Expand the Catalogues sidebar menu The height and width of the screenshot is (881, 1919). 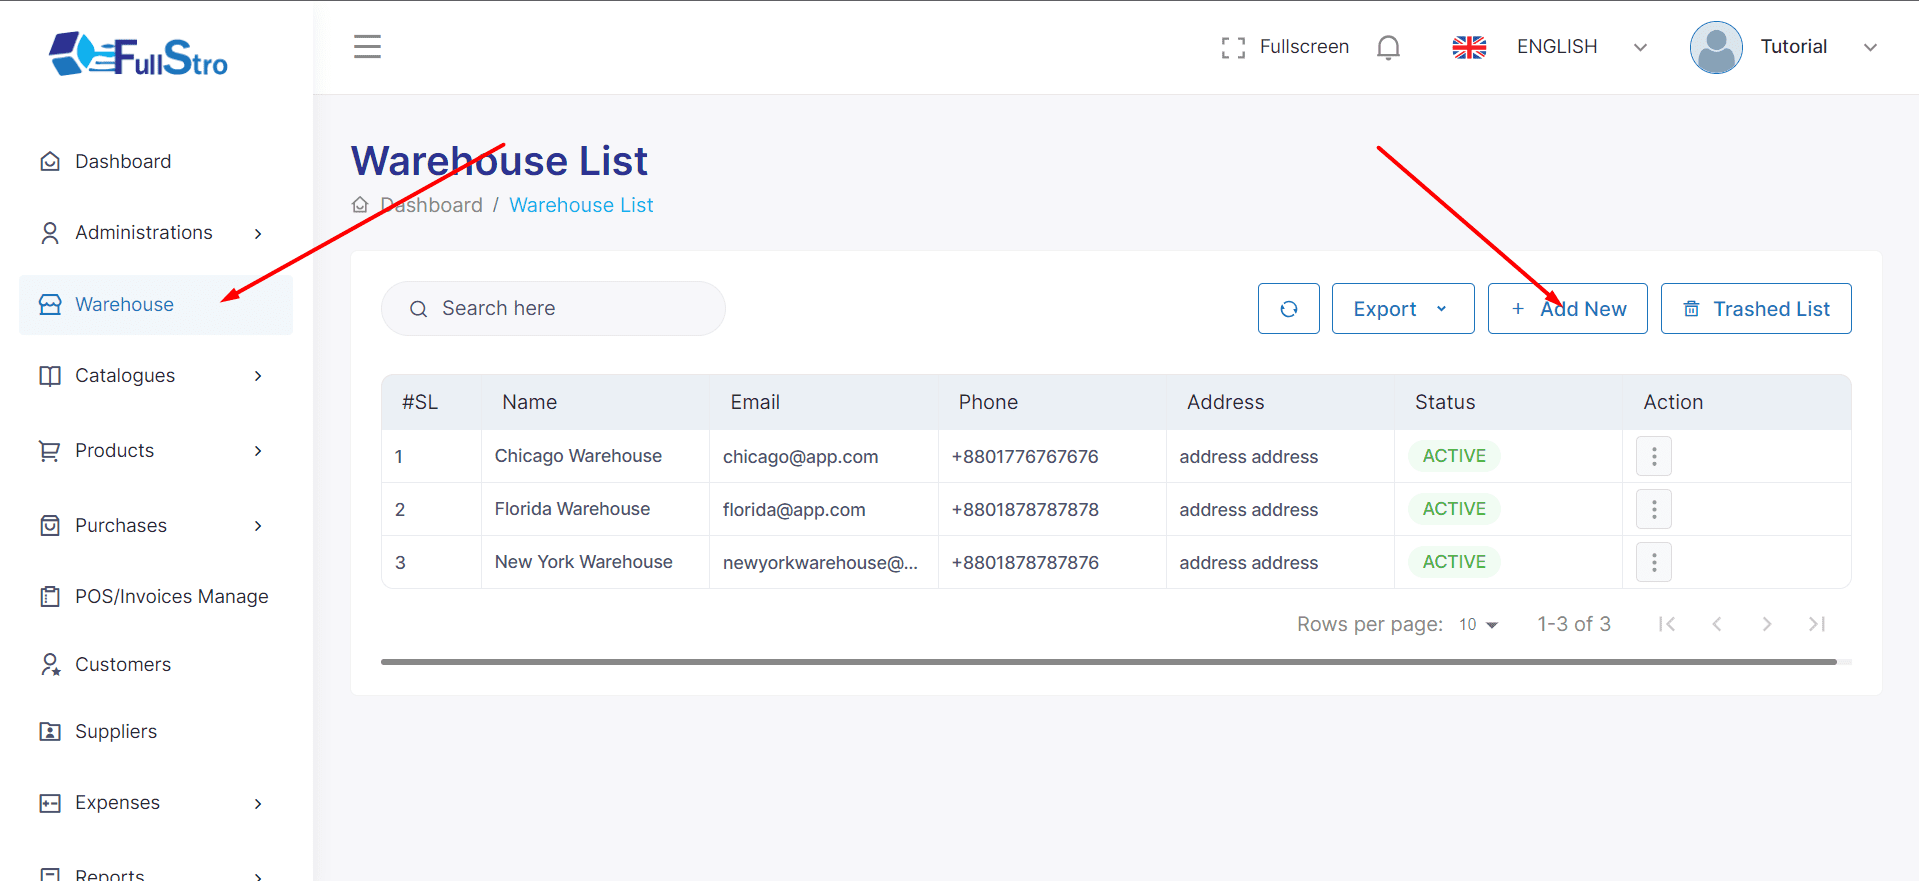(150, 376)
